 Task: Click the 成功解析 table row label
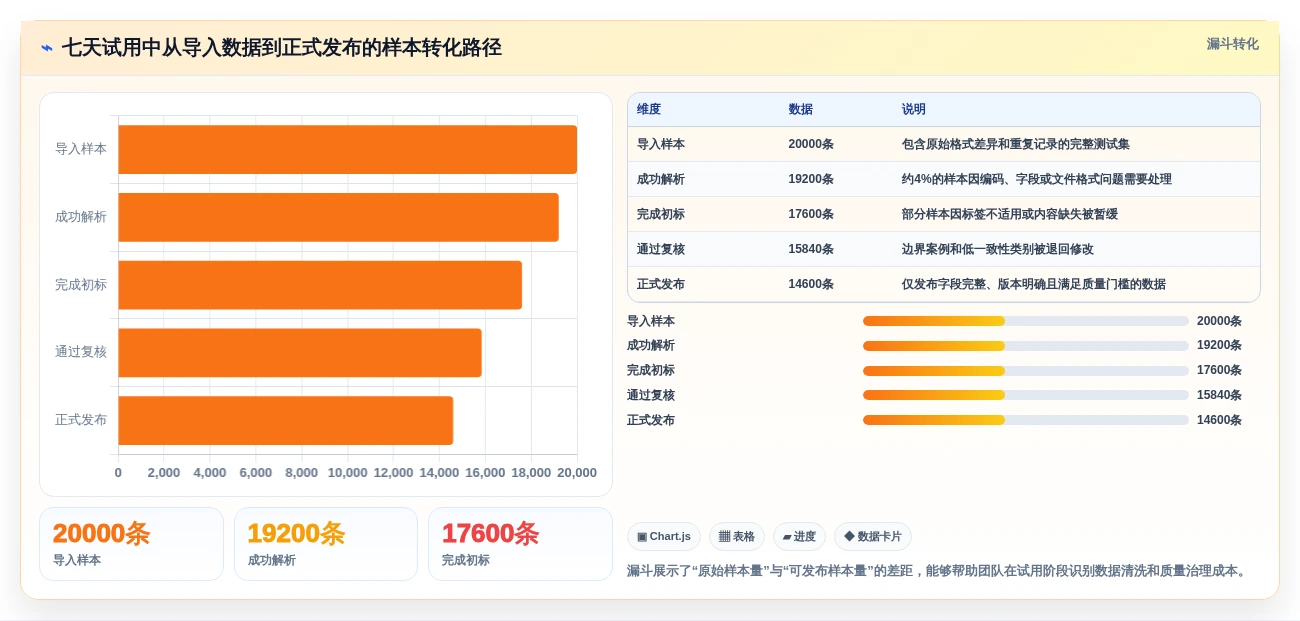(x=661, y=179)
